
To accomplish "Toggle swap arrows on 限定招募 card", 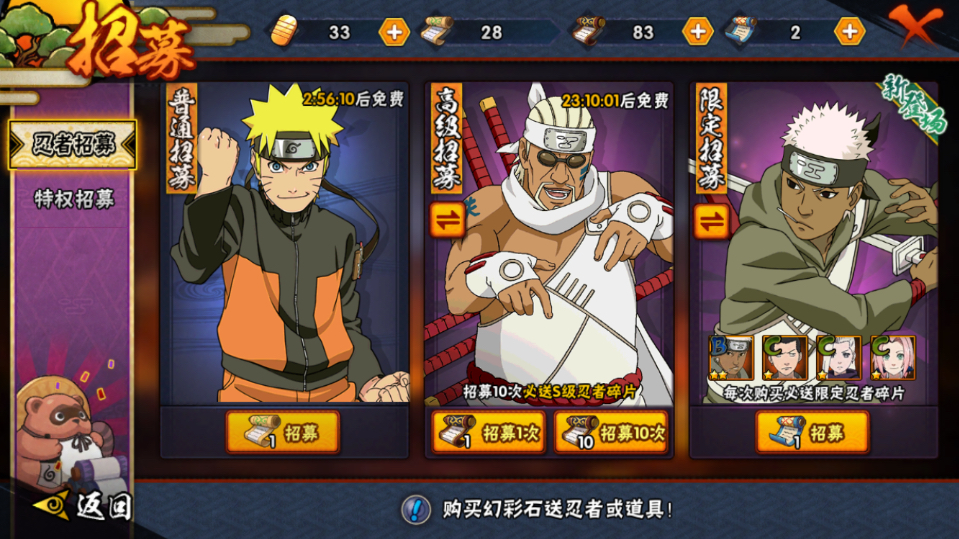I will pos(711,221).
